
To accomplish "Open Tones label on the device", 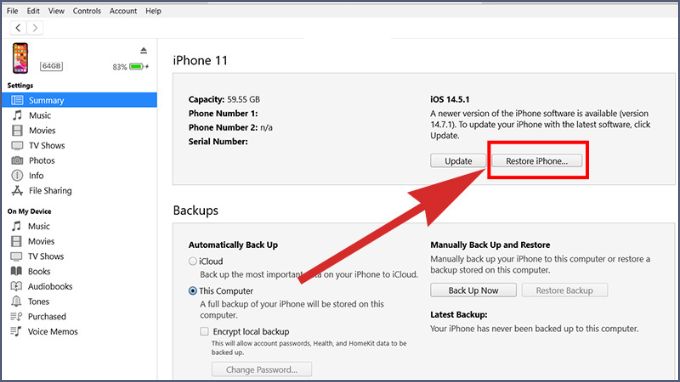I will (39, 301).
